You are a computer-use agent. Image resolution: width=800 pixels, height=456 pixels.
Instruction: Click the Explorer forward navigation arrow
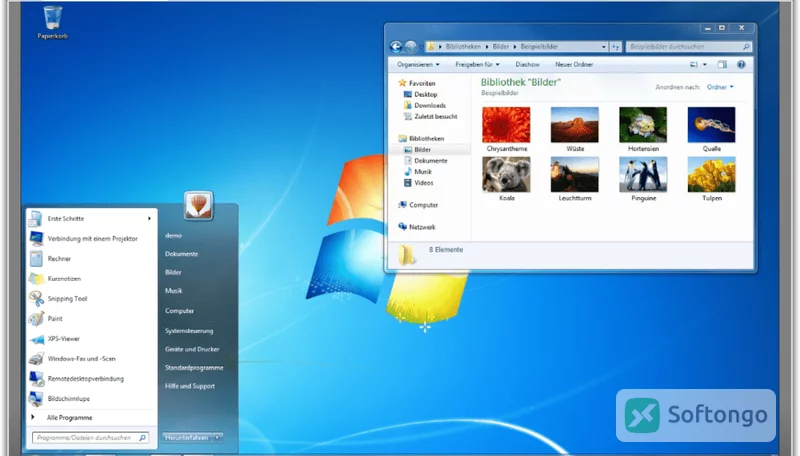click(x=411, y=47)
